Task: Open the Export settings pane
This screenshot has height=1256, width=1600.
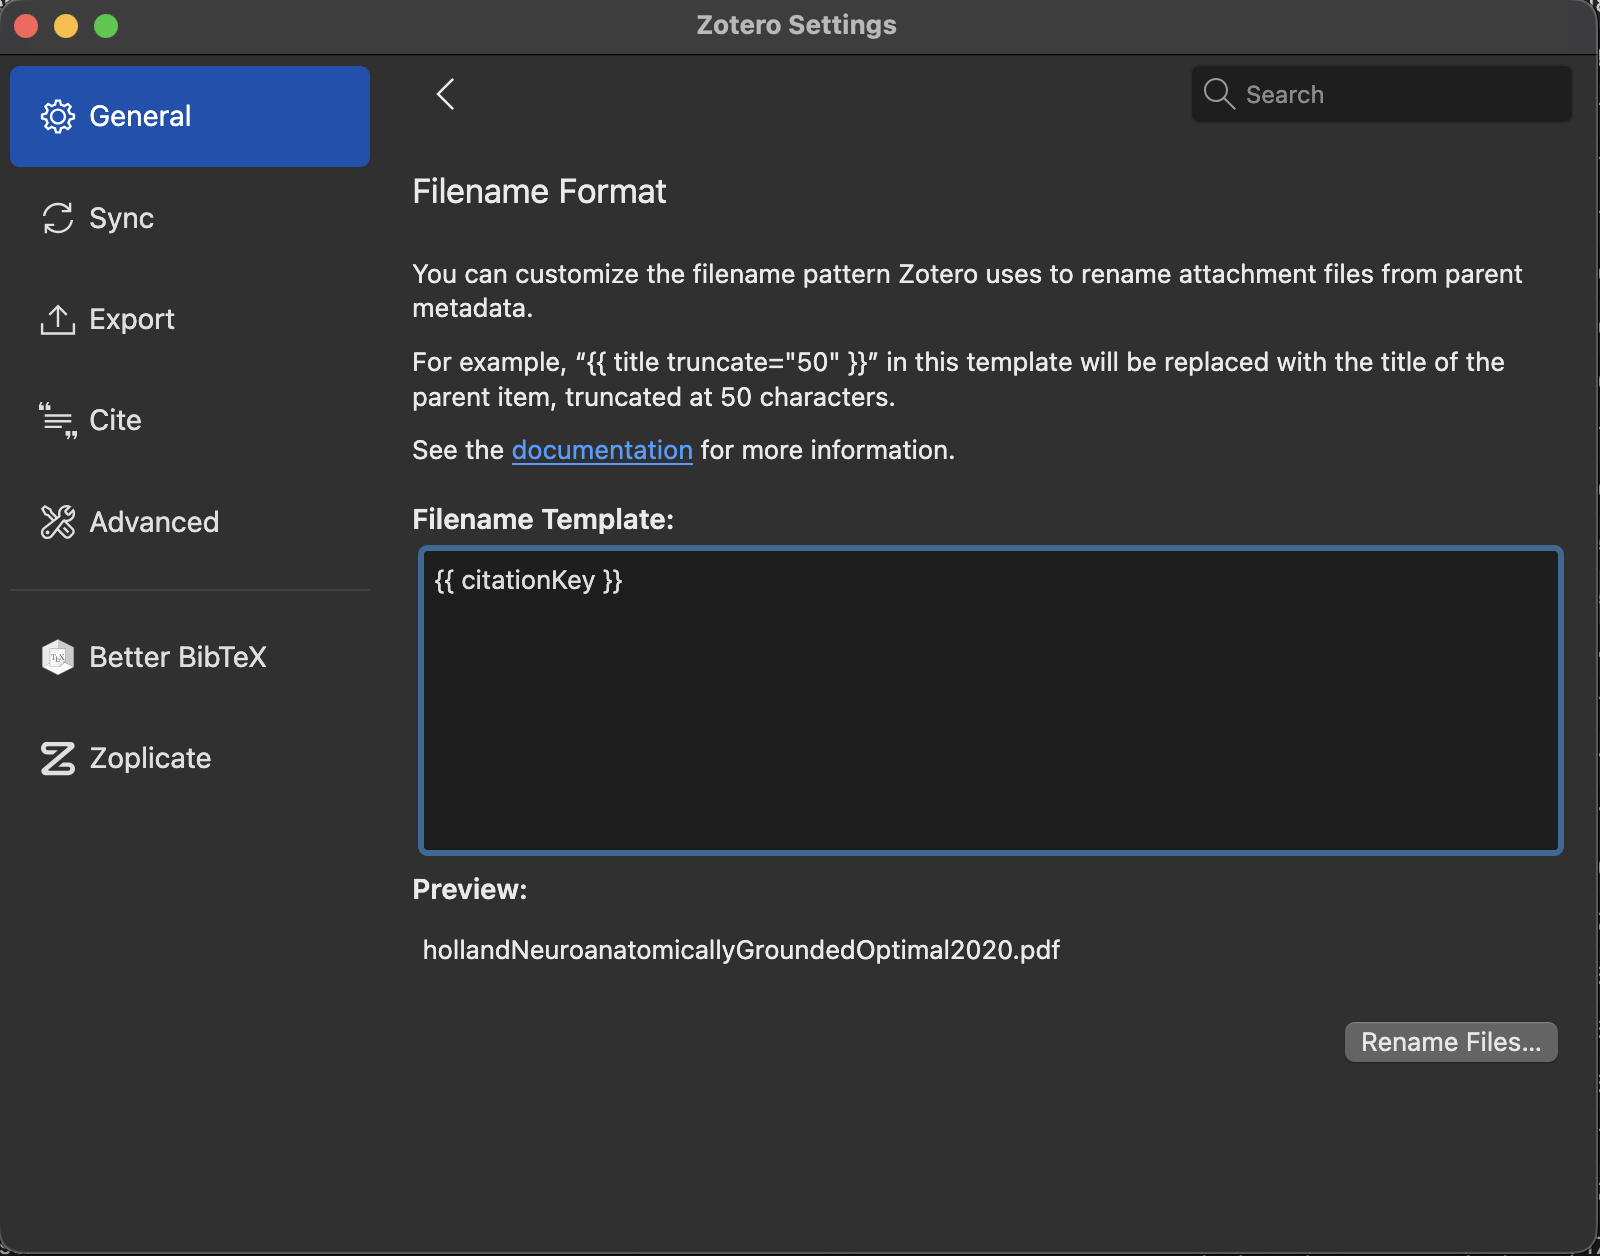Action: [190, 319]
